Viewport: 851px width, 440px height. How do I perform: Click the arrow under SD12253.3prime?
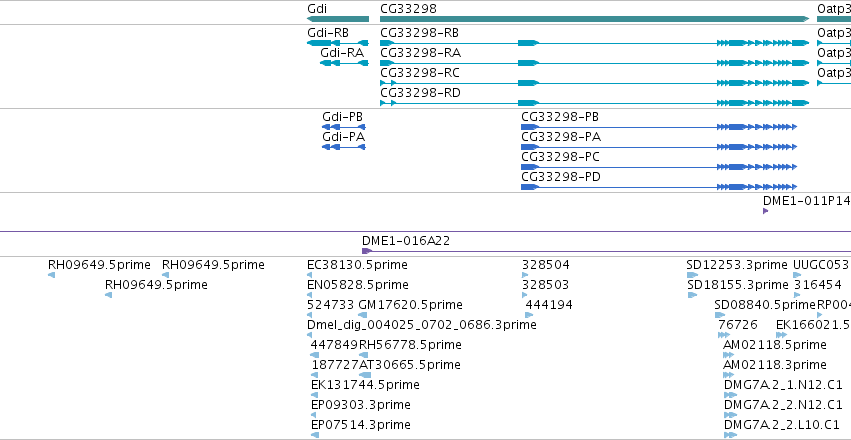[691, 275]
